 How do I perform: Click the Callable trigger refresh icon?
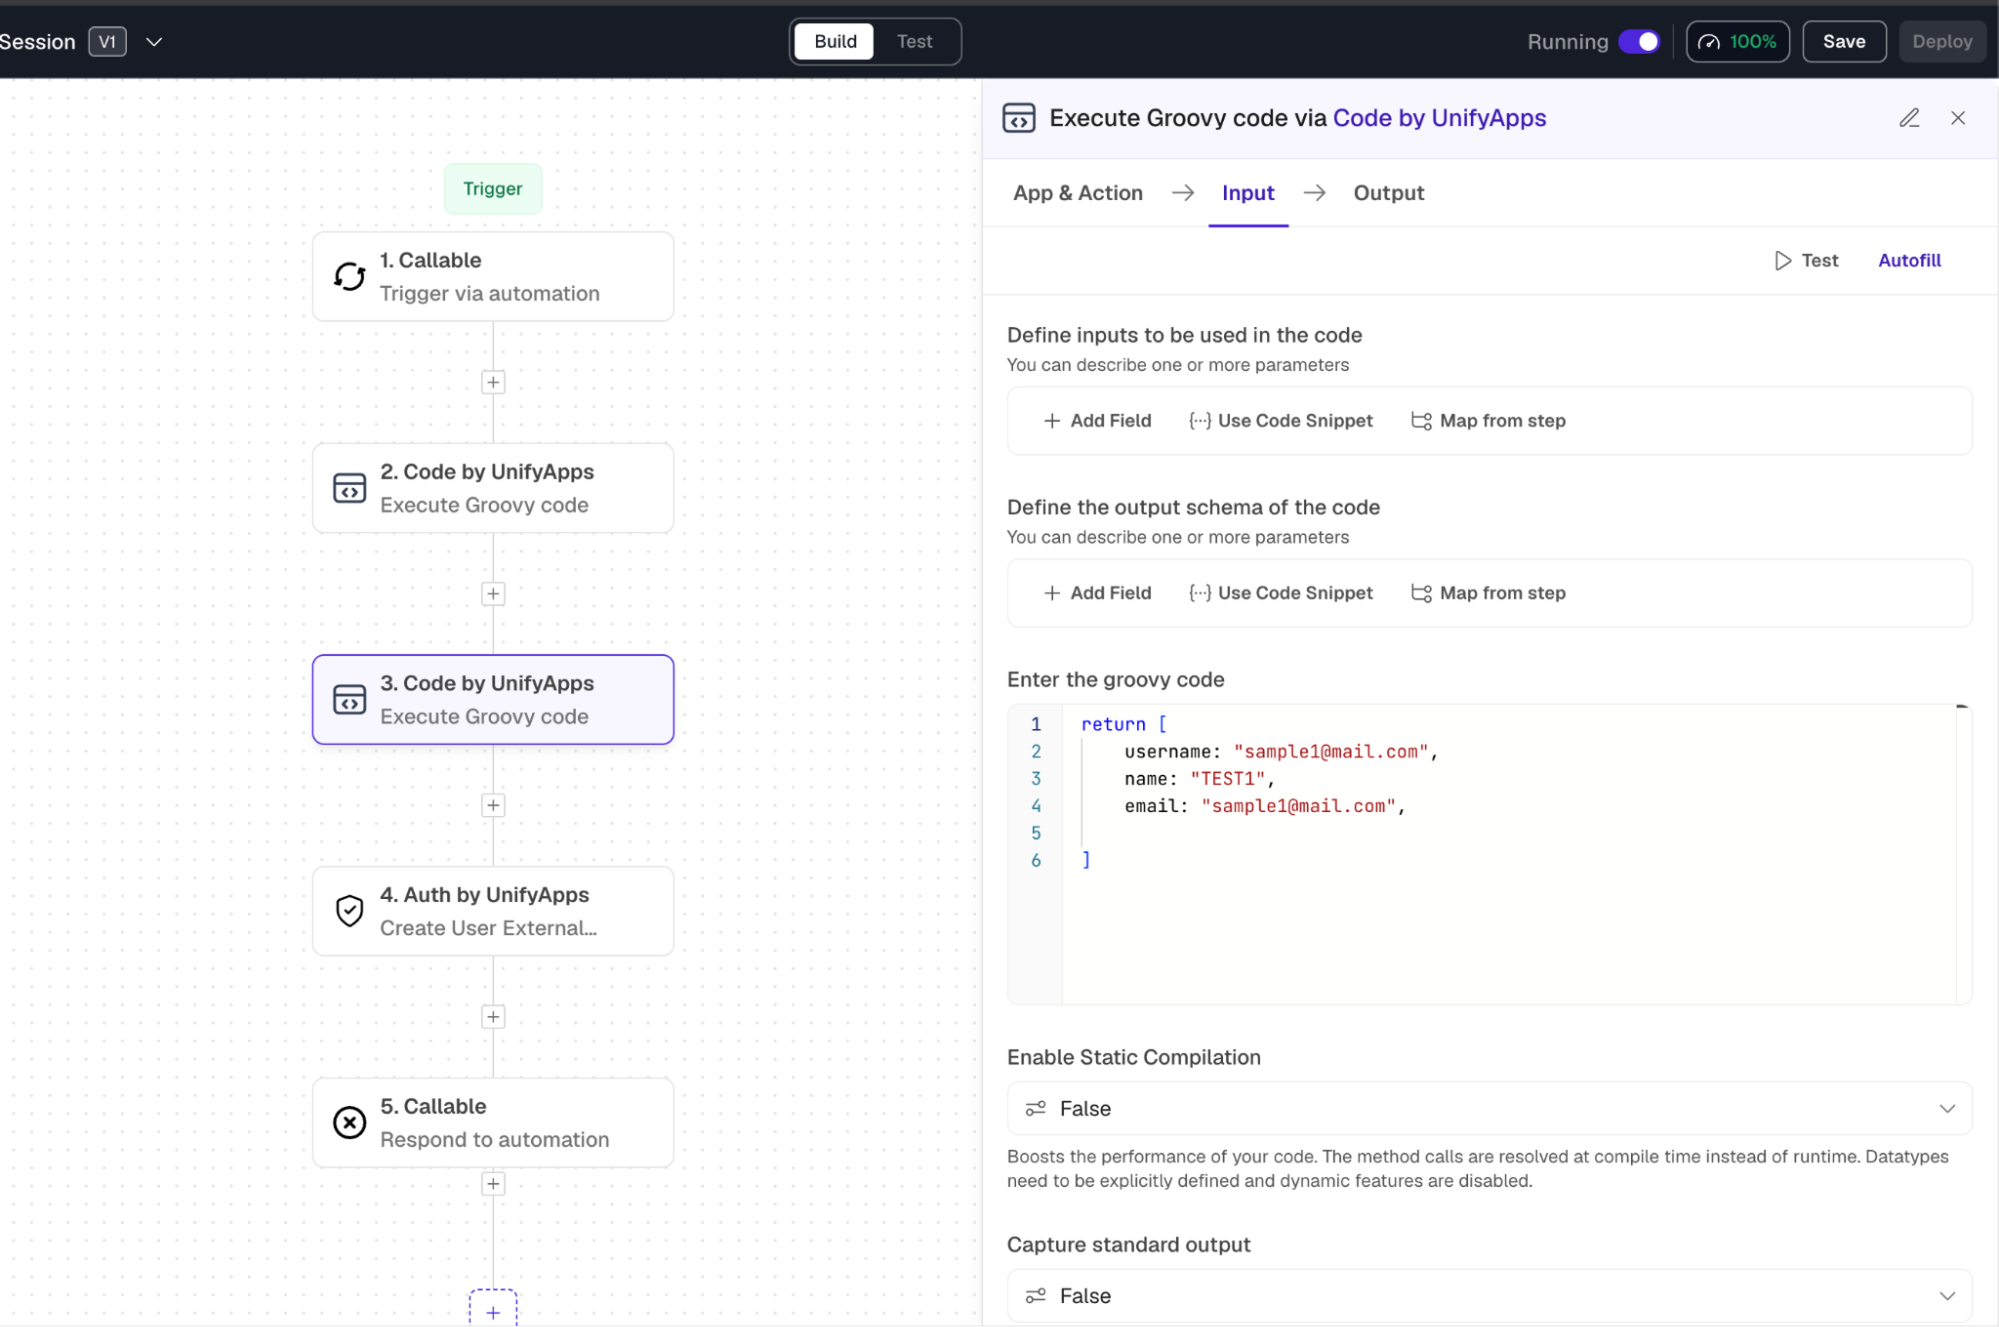point(349,276)
